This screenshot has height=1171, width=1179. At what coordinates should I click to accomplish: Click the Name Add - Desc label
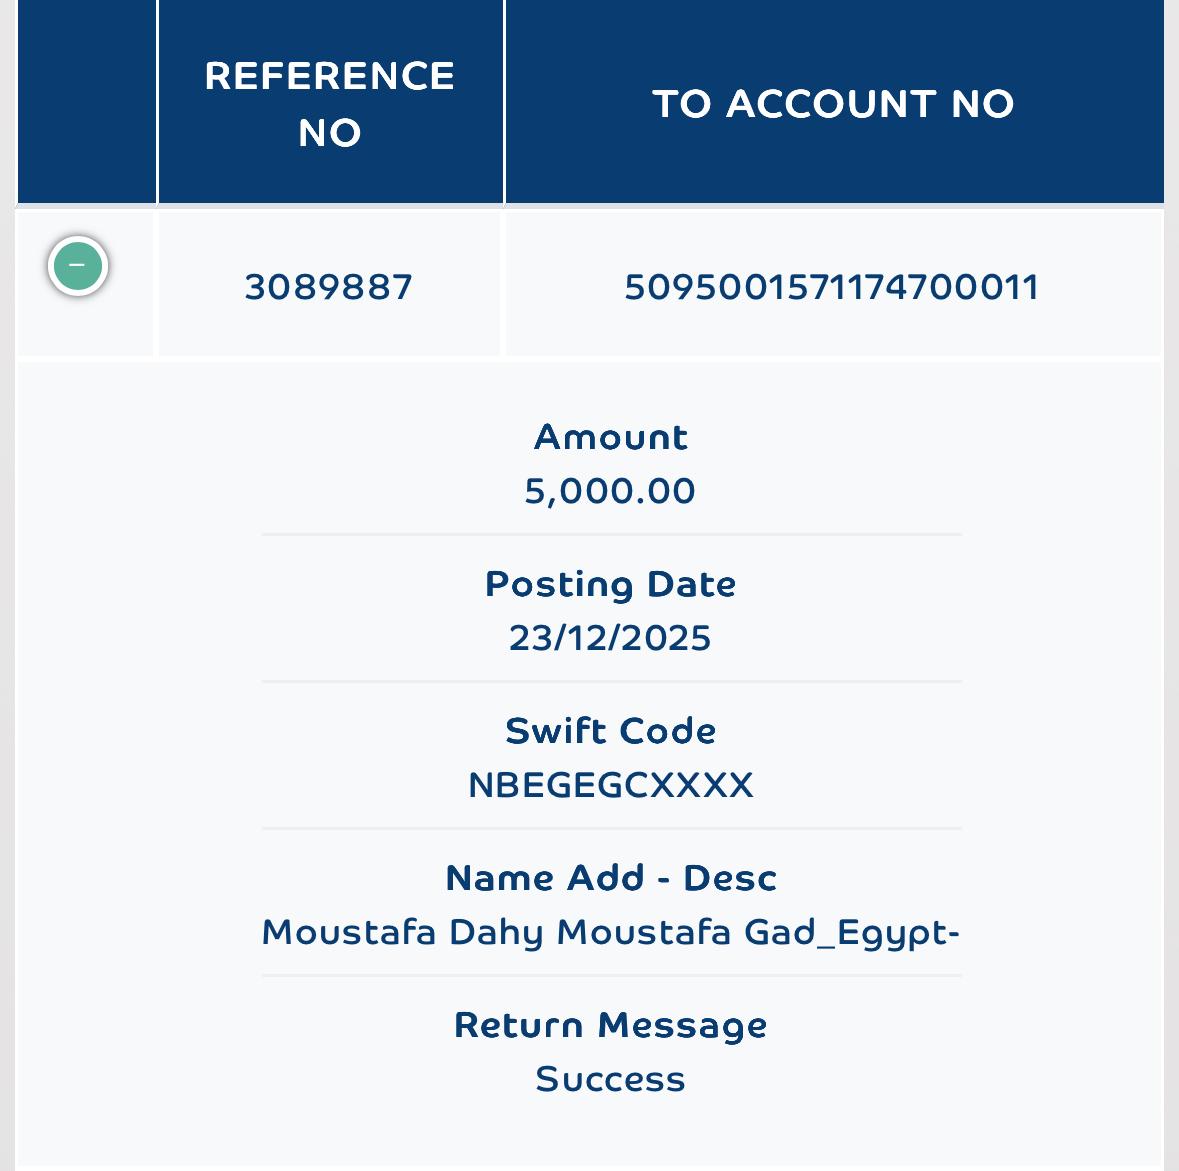tap(611, 878)
